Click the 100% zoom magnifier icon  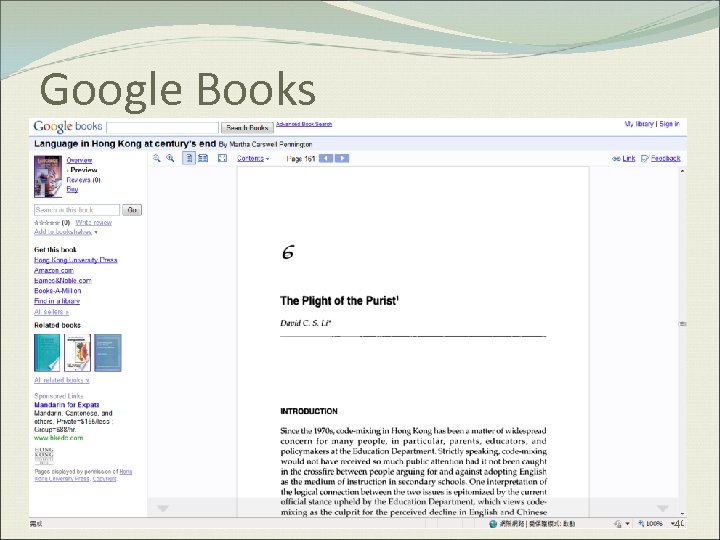pyautogui.click(x=641, y=524)
